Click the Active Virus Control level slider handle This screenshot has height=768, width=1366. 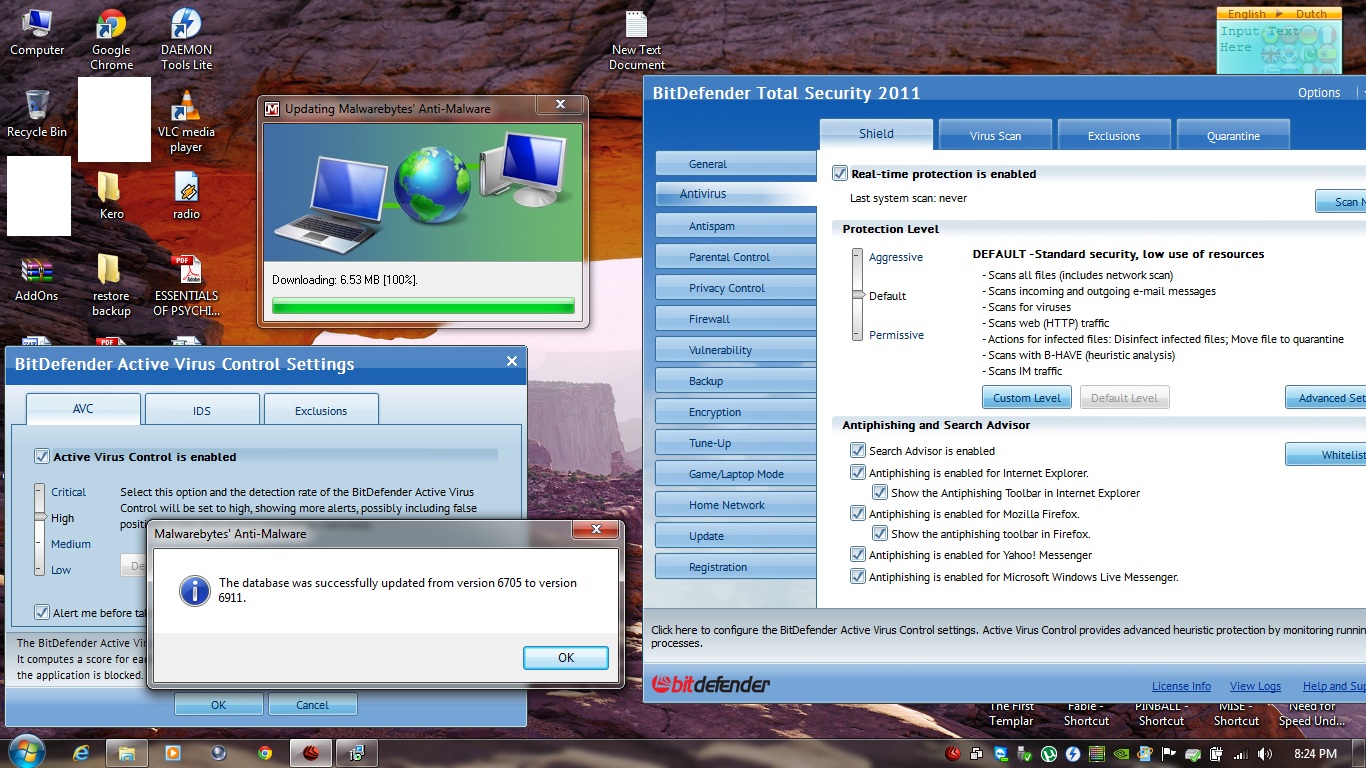click(x=40, y=517)
